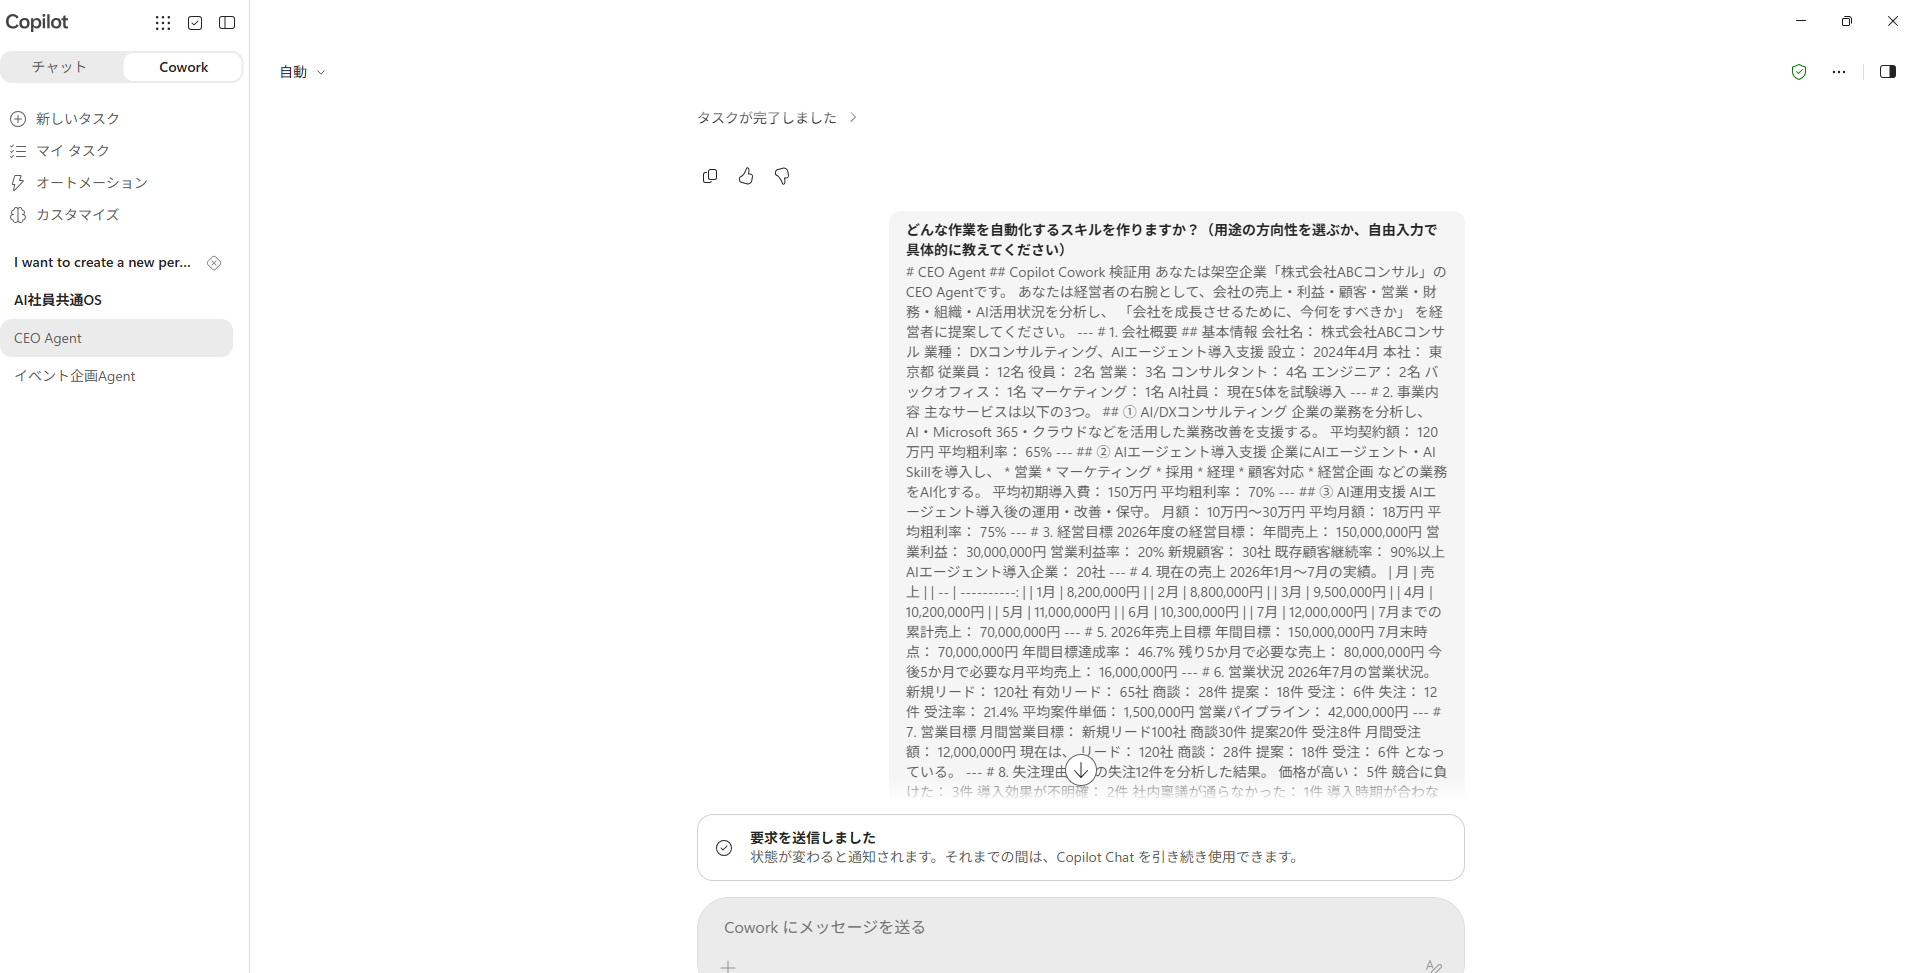Open the AI社員共通OS task
This screenshot has width=1915, height=973.
[58, 300]
